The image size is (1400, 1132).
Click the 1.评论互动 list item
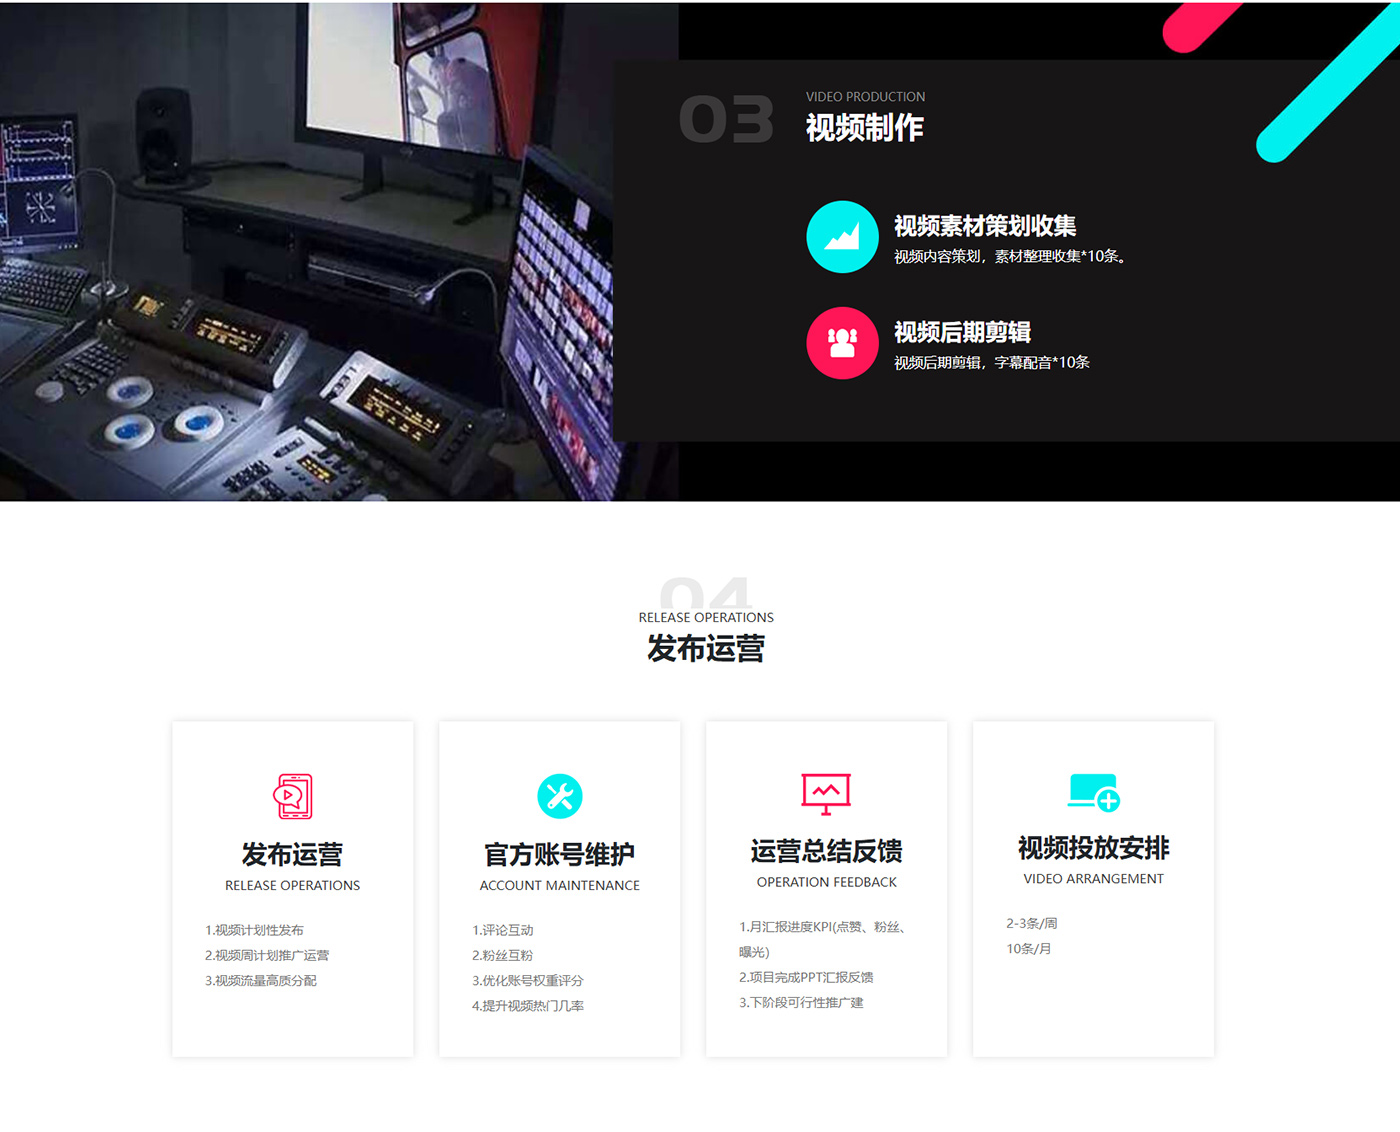coord(503,930)
